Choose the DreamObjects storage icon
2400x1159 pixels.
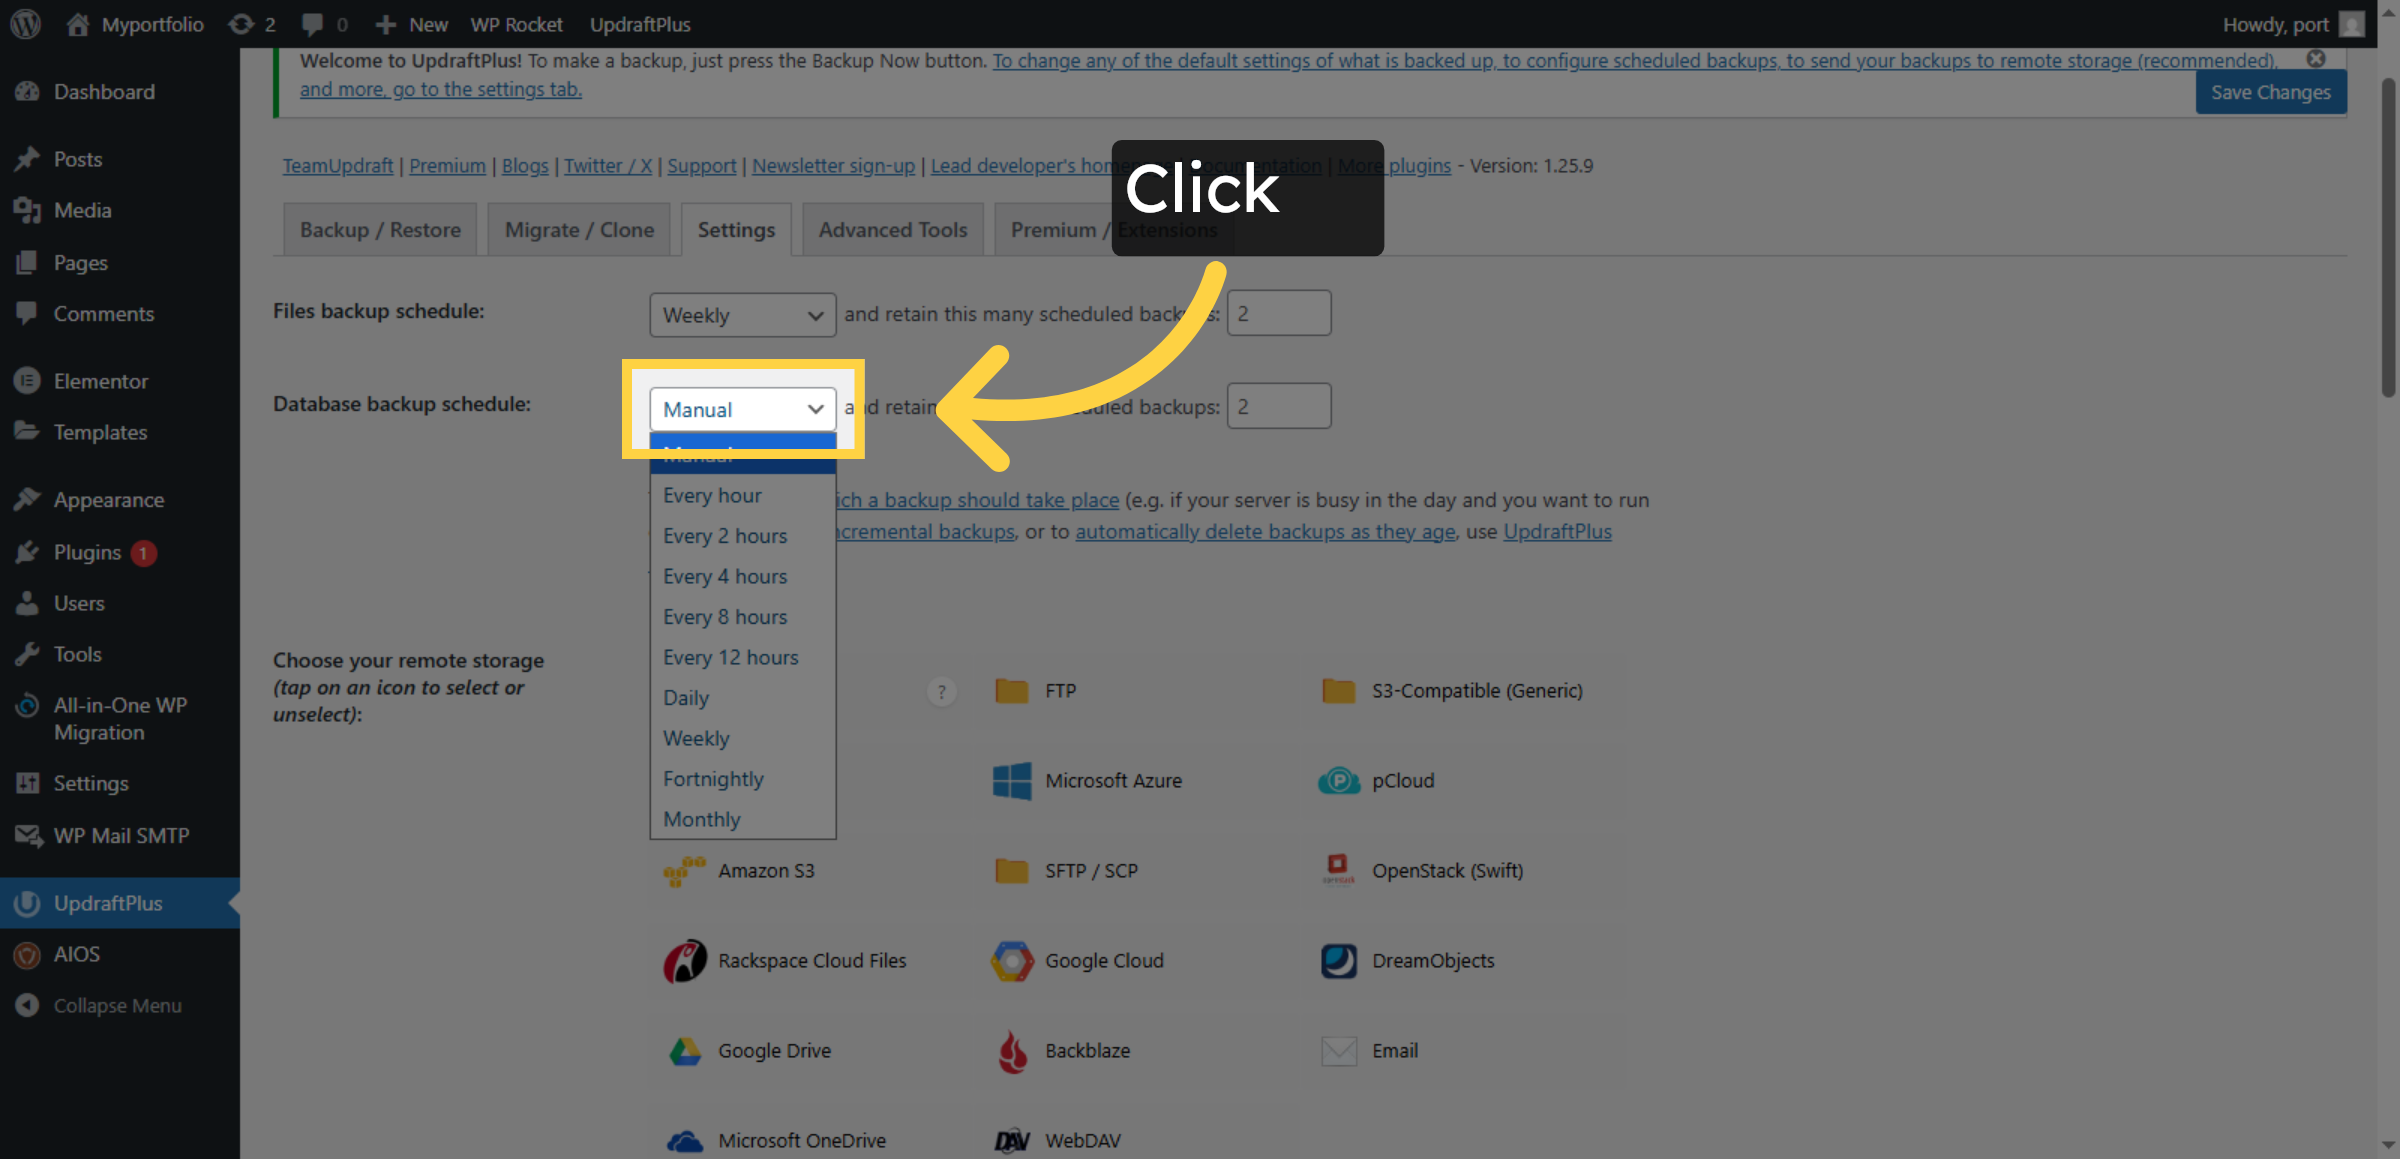(1338, 961)
